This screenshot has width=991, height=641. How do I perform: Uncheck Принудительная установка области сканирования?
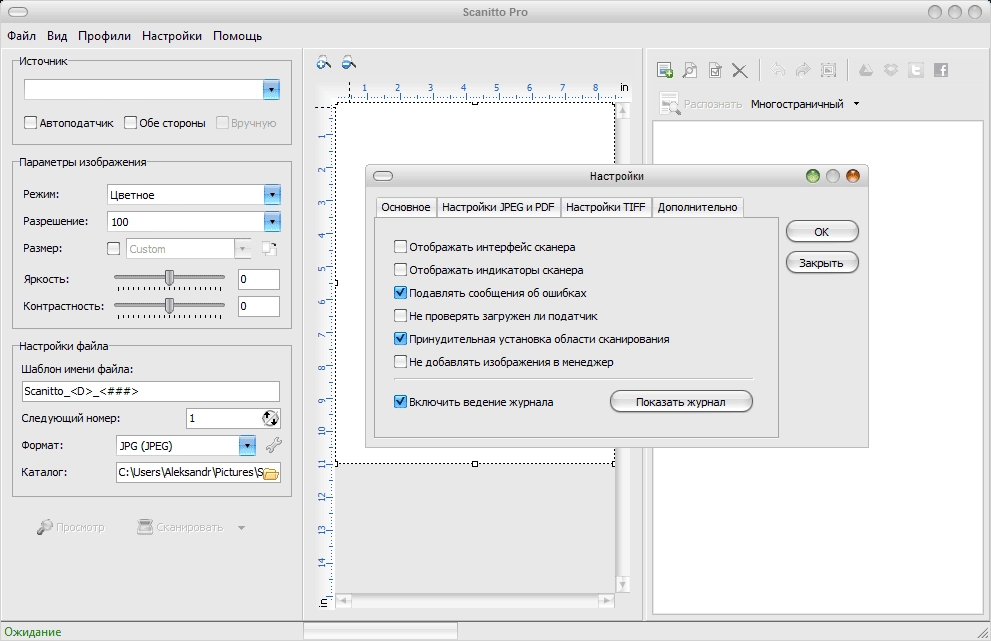(x=400, y=339)
